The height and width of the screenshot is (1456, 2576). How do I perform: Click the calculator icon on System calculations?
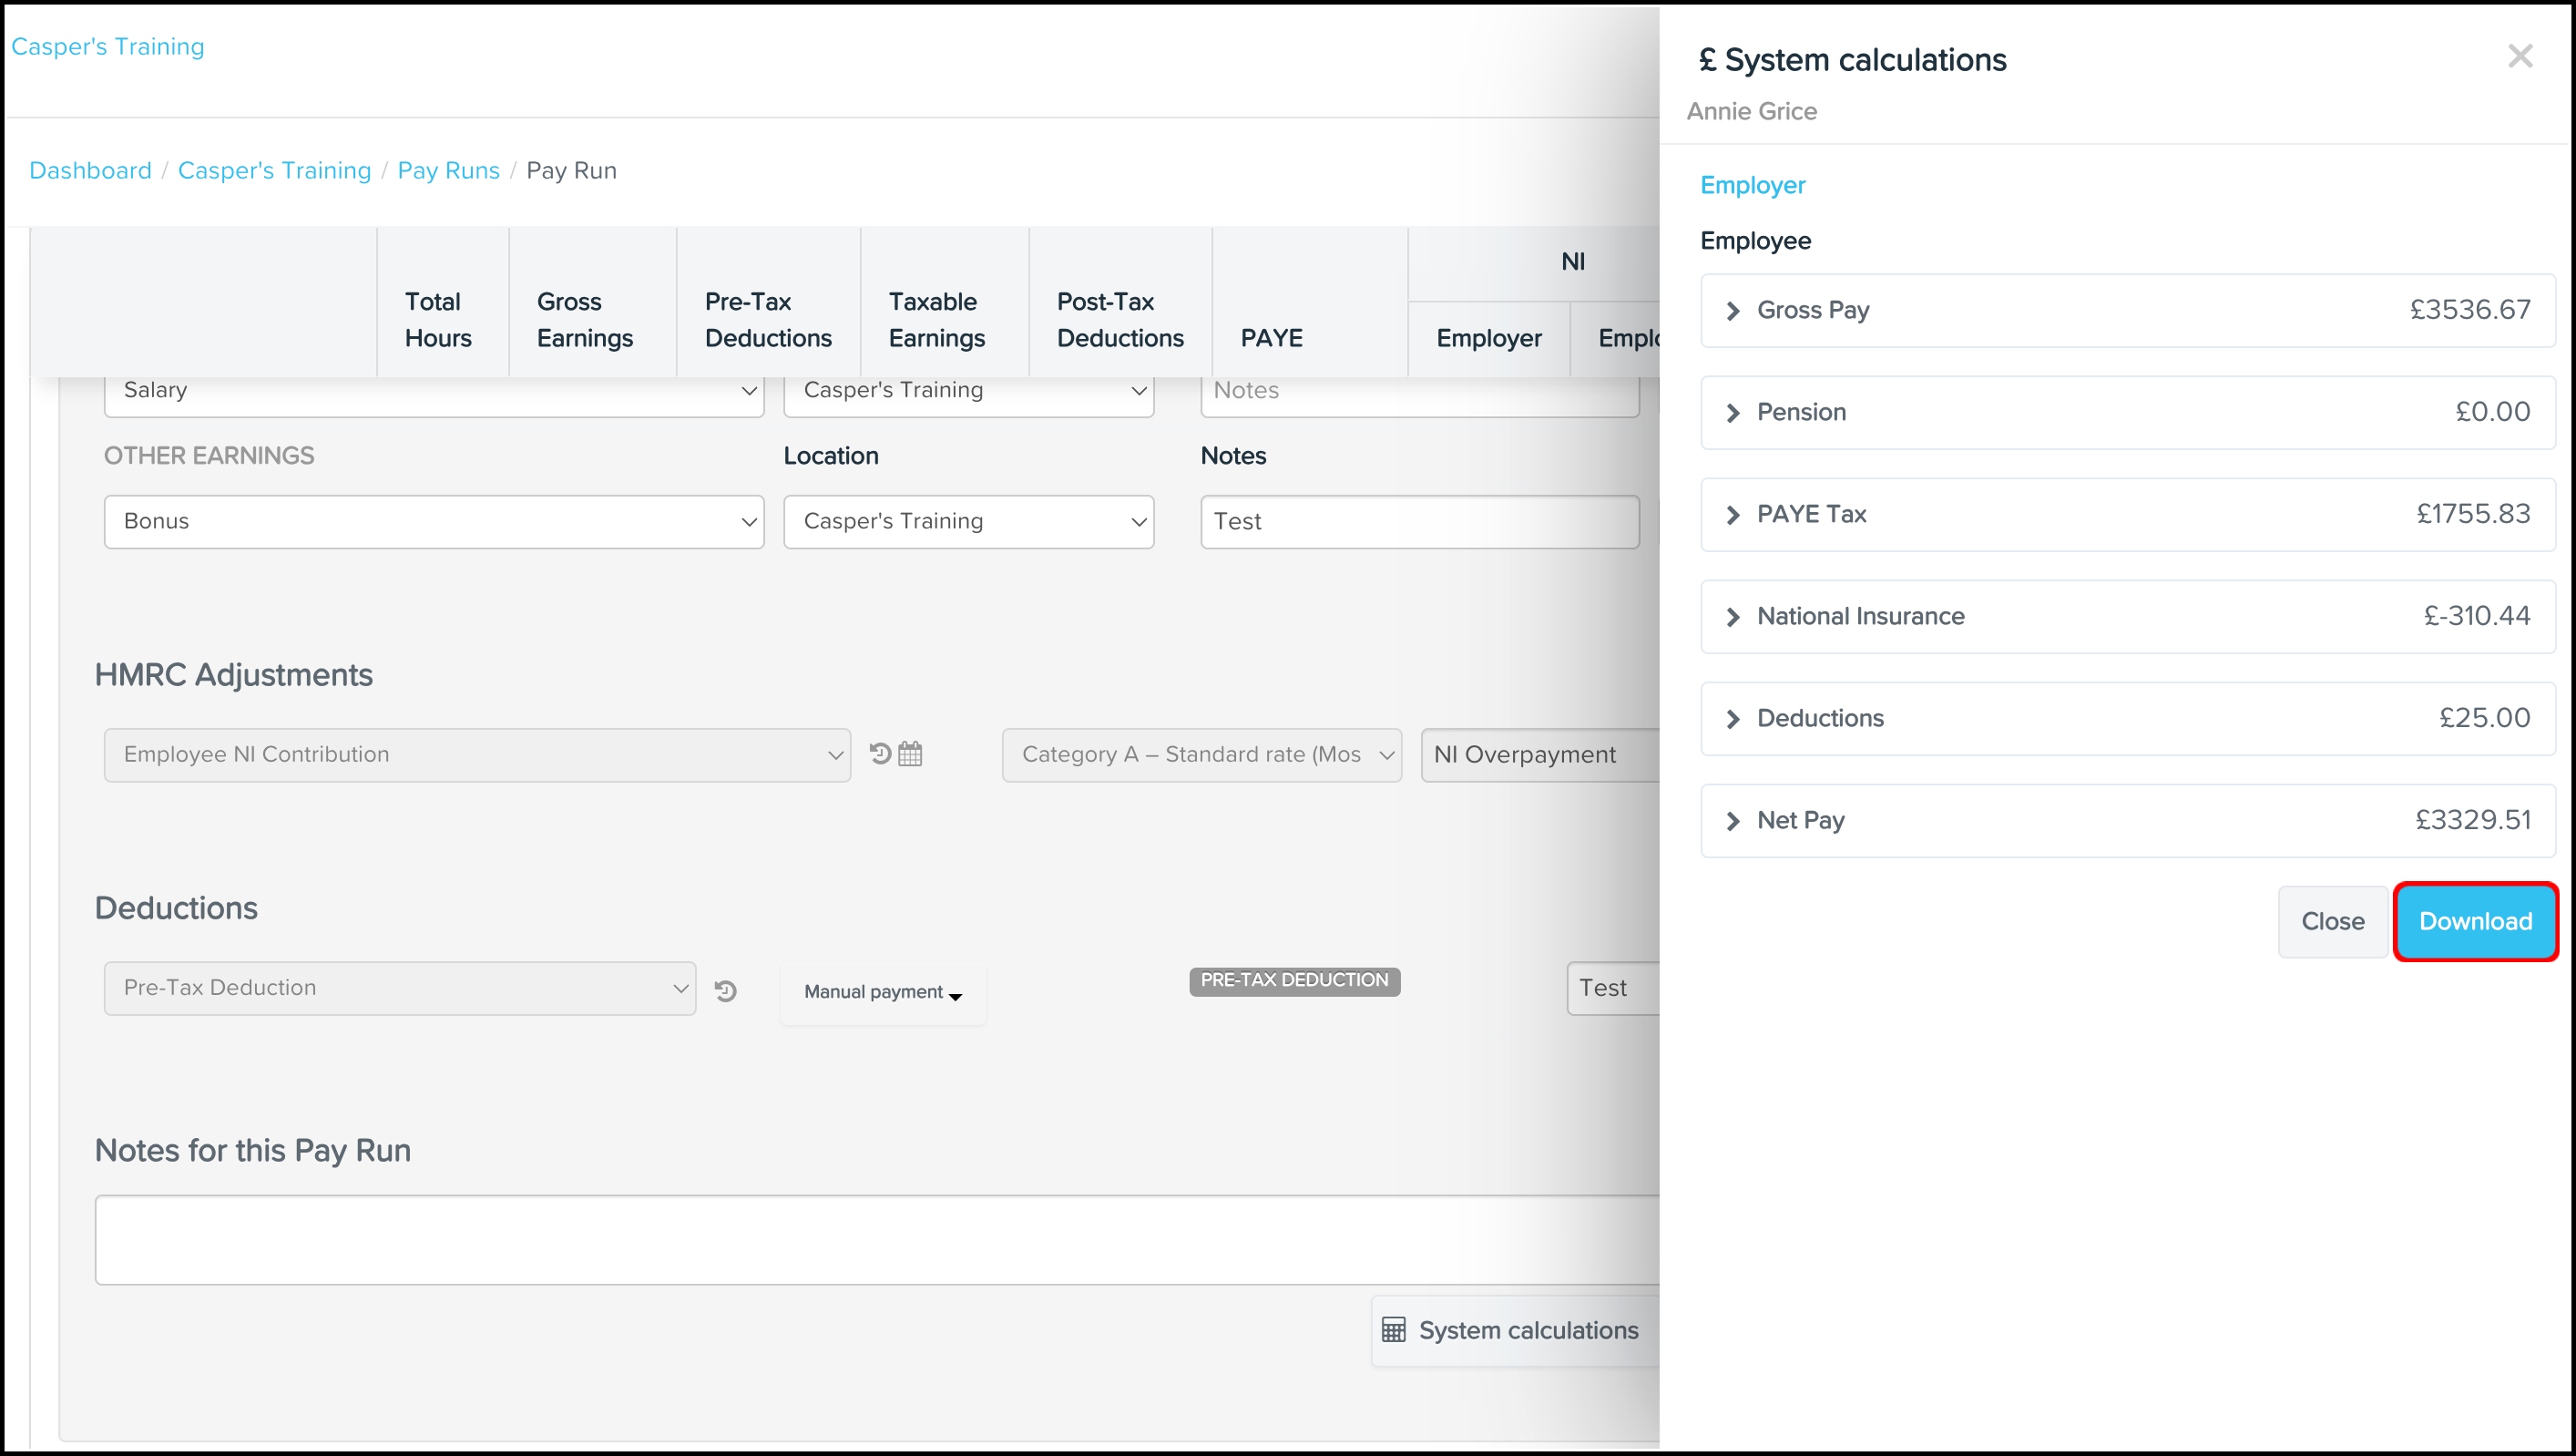click(1393, 1330)
